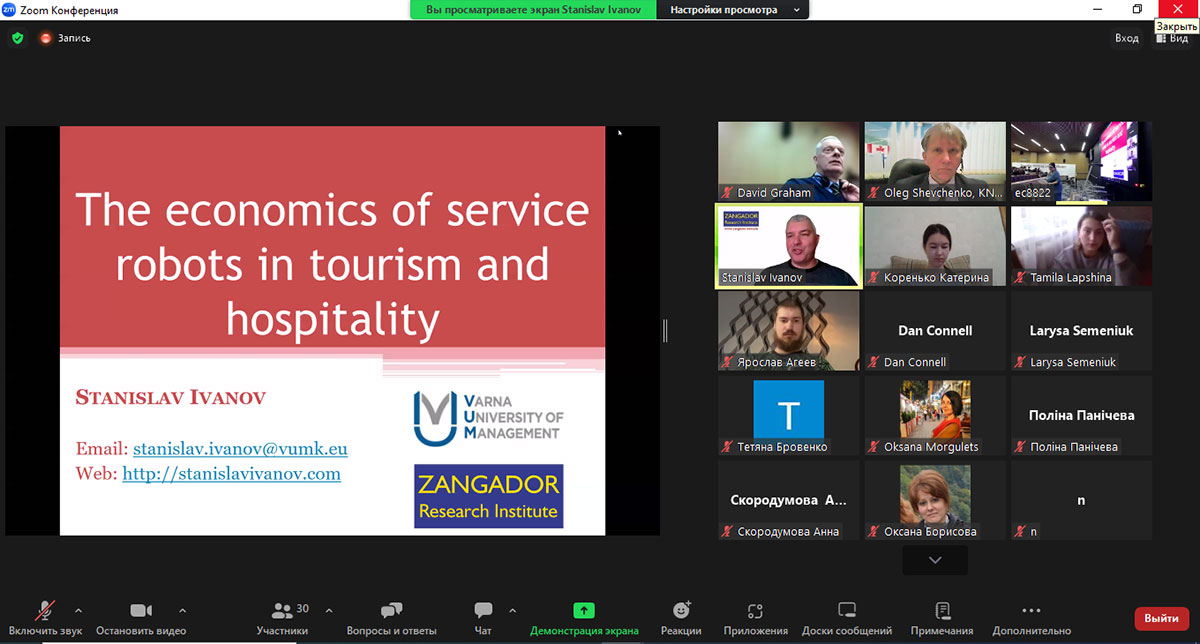This screenshot has width=1200, height=644.
Task: Select Скородумова Анна participant tile
Action: coord(789,500)
